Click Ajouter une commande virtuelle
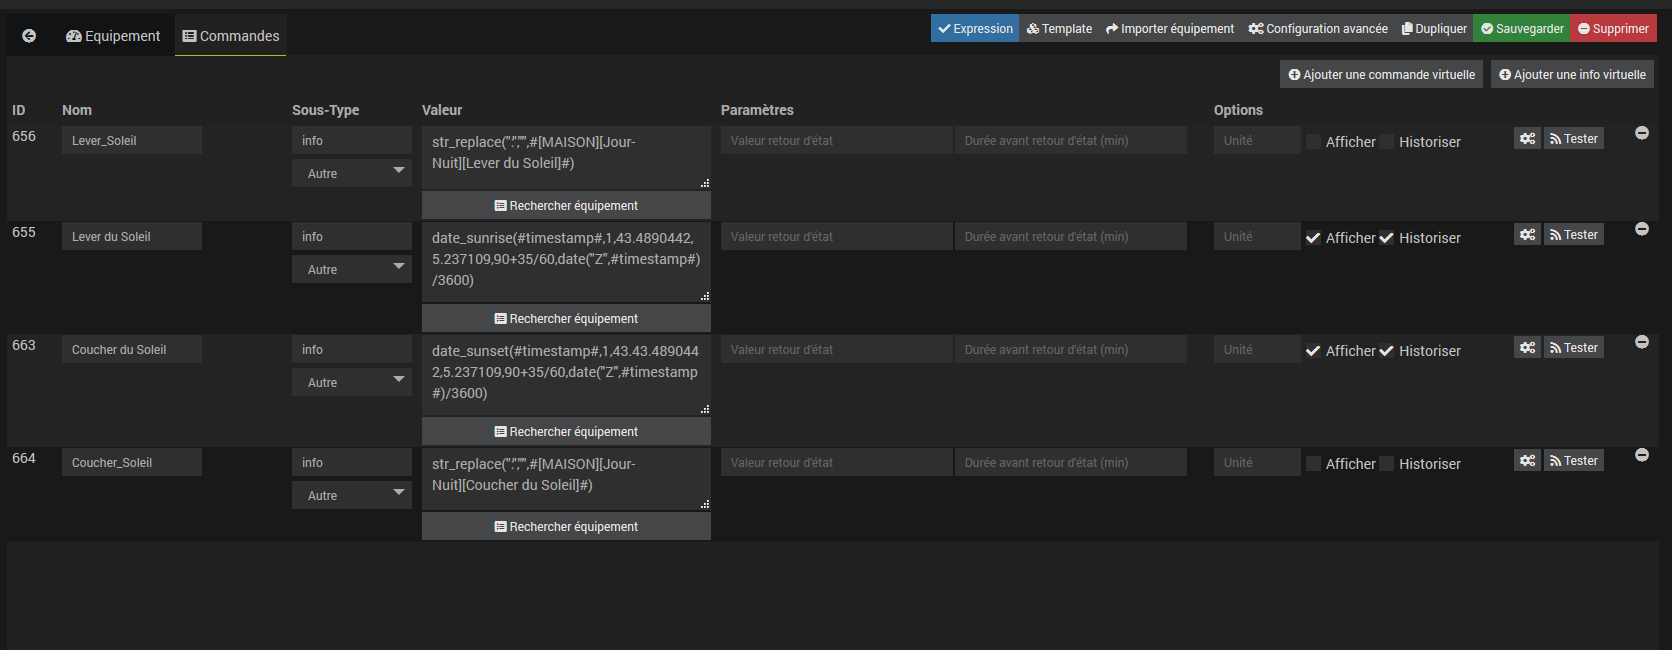 (x=1381, y=75)
